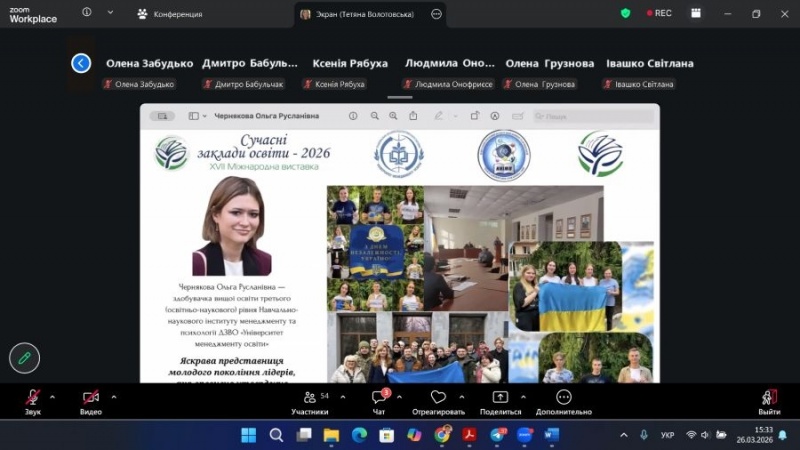The height and width of the screenshot is (450, 800).
Task: Open Windows Start menu on taskbar
Action: 248,435
